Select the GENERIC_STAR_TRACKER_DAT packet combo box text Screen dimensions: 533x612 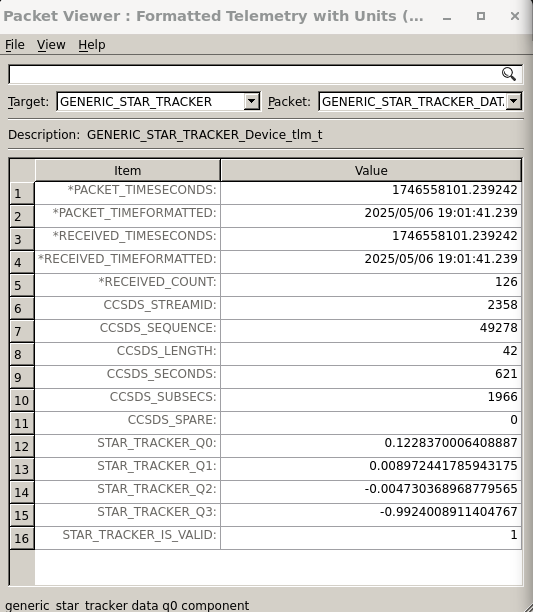(x=413, y=101)
